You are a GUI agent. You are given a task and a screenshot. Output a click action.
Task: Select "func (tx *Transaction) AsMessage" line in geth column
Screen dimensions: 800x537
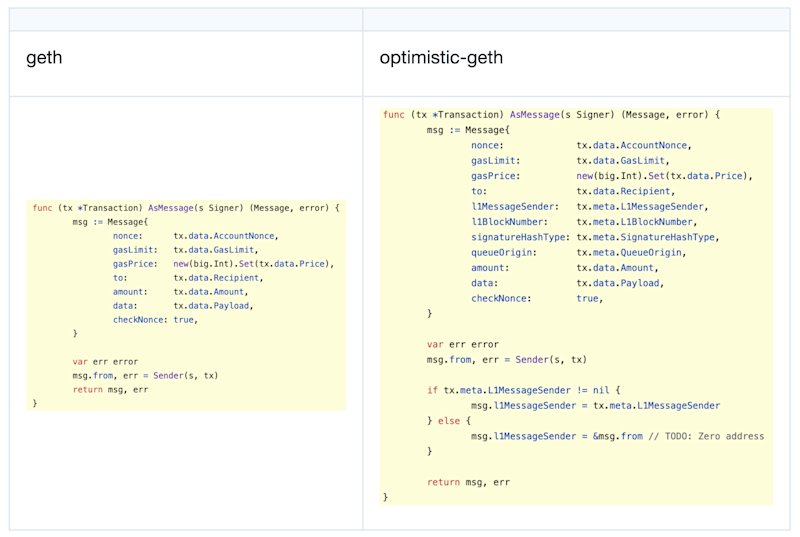click(186, 208)
